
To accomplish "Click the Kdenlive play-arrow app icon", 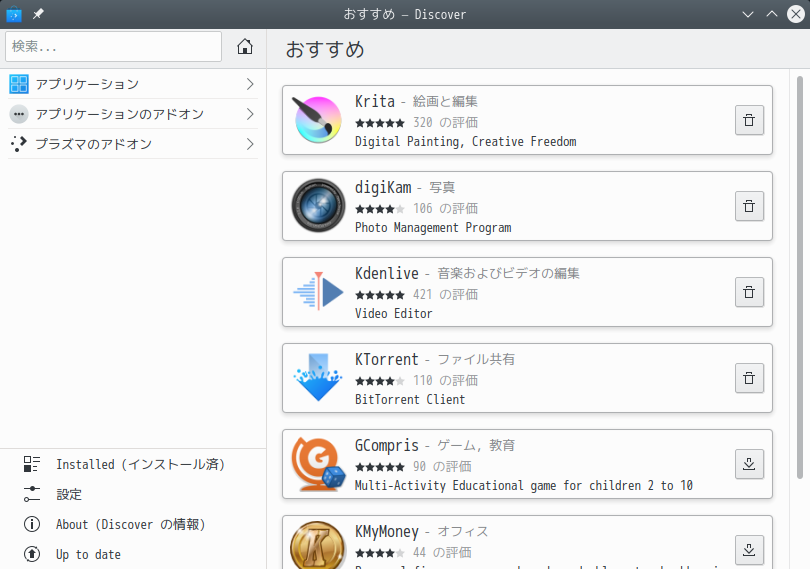I will pyautogui.click(x=318, y=291).
